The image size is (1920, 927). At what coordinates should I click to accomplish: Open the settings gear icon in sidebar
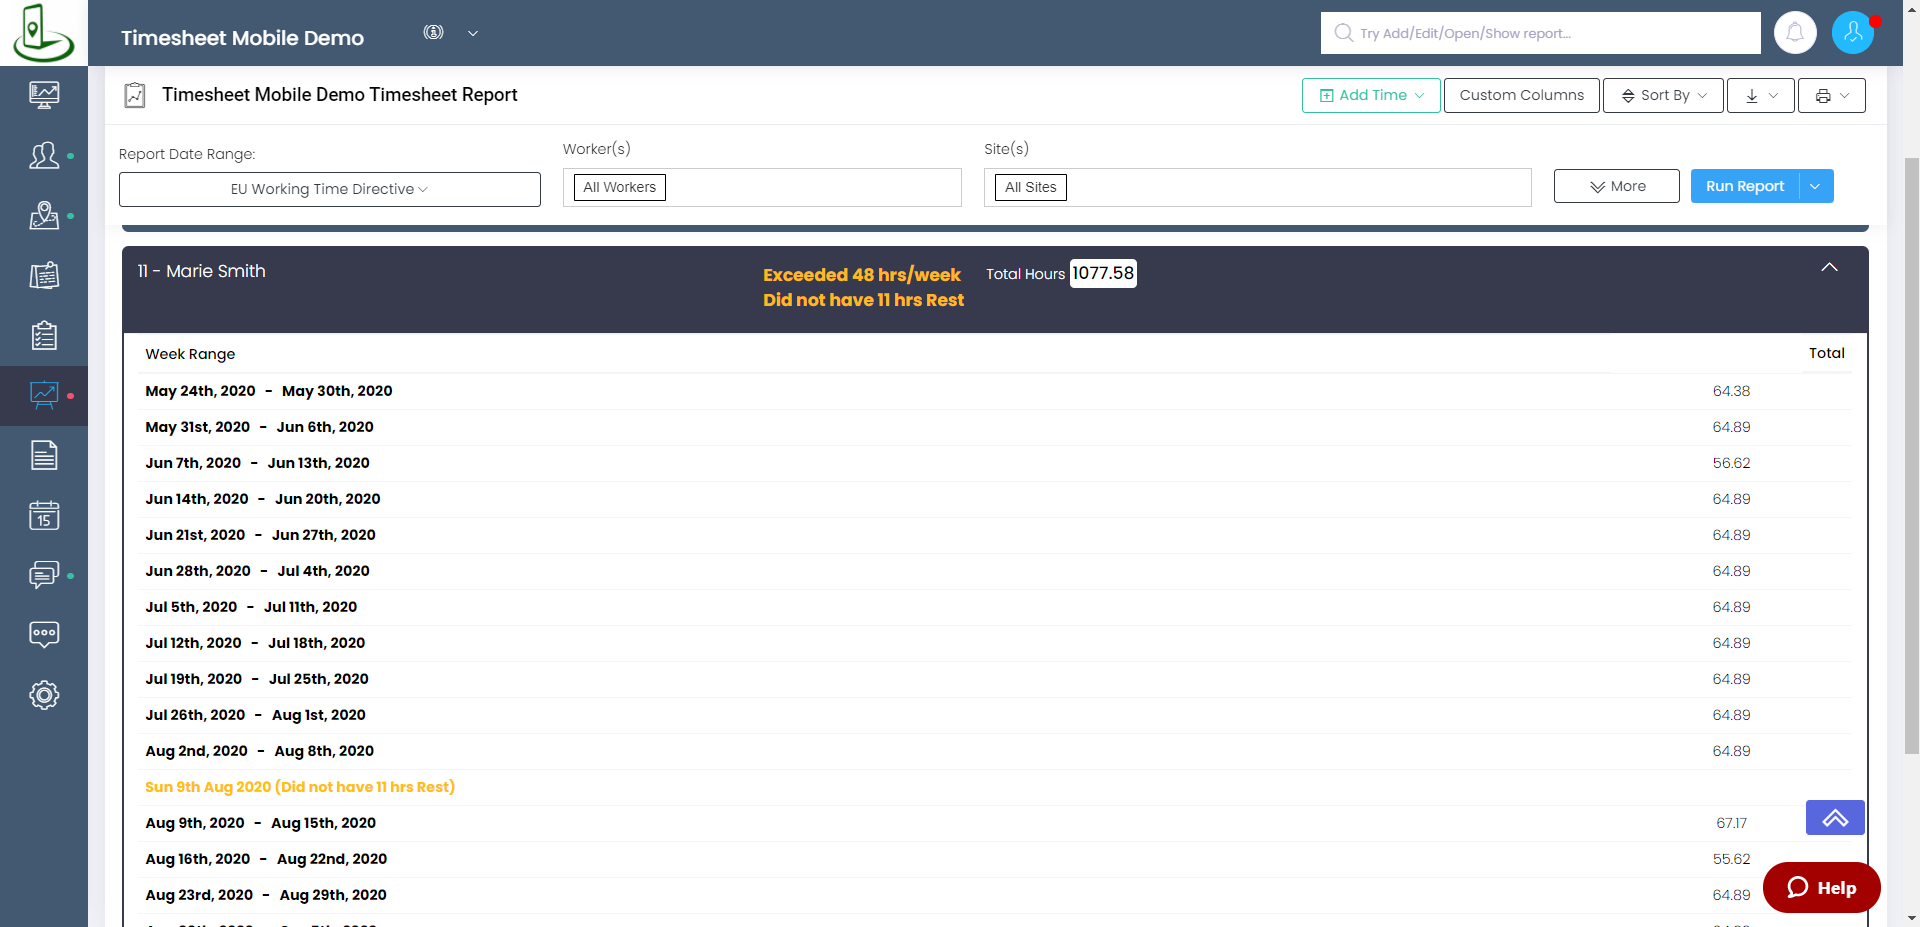click(44, 695)
